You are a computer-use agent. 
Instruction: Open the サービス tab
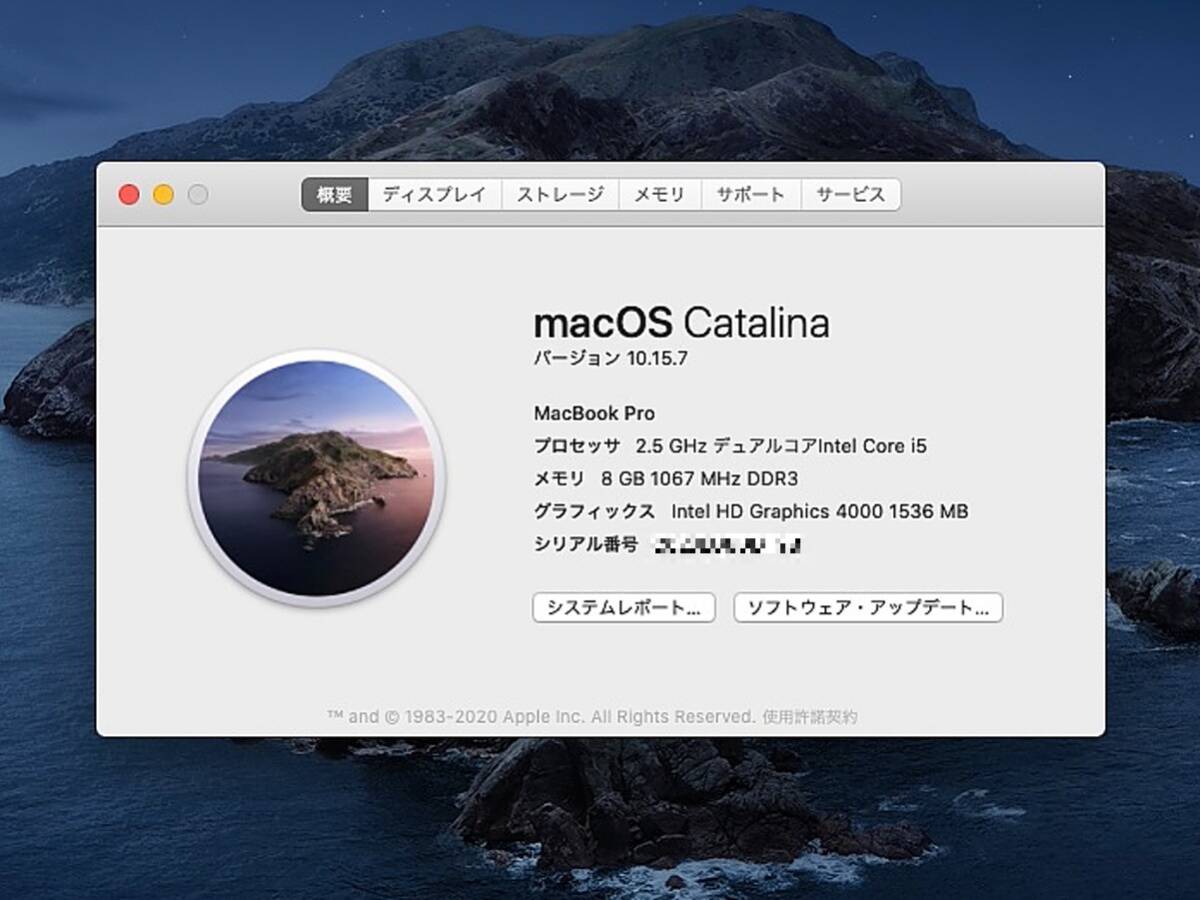pos(851,195)
